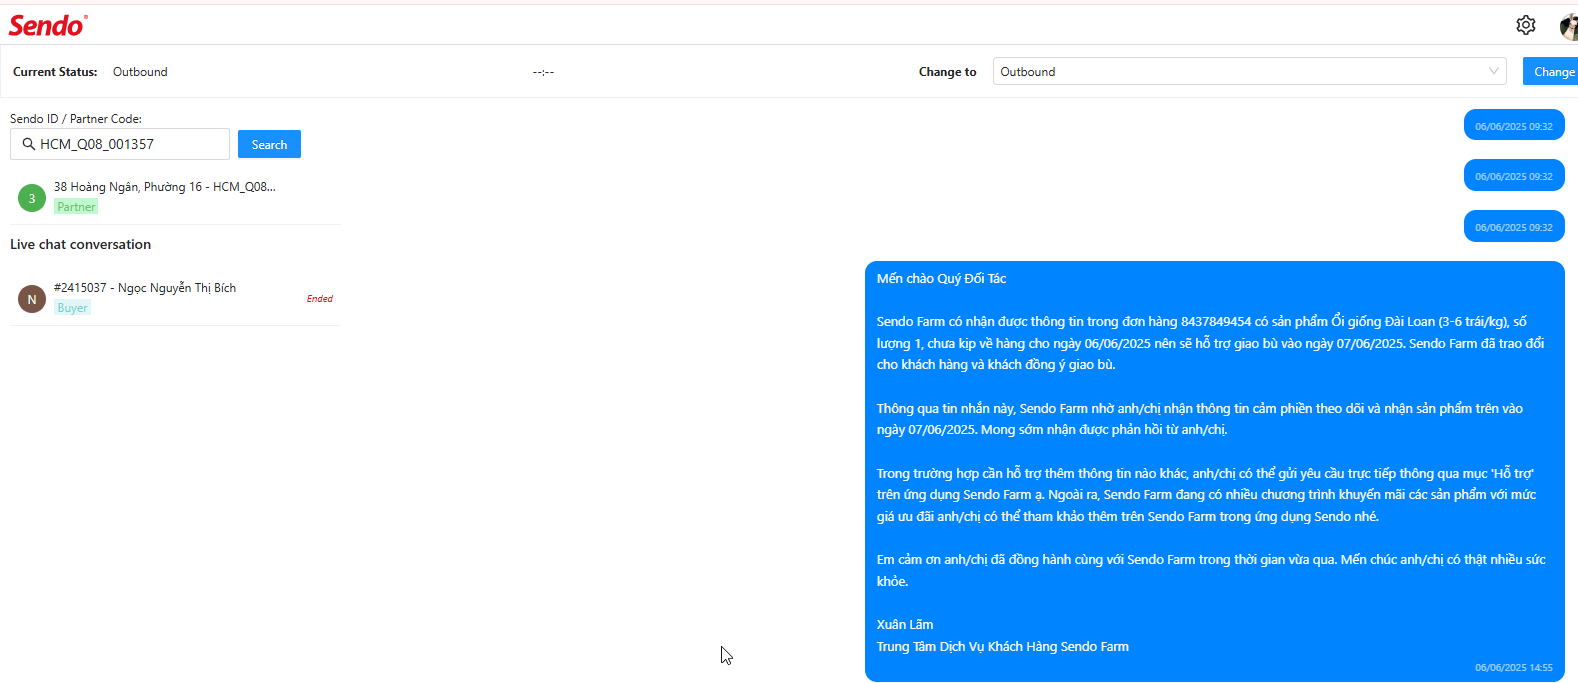Select first 06/06/2025 09:32 message bubble
The height and width of the screenshot is (683, 1578).
click(x=1514, y=126)
